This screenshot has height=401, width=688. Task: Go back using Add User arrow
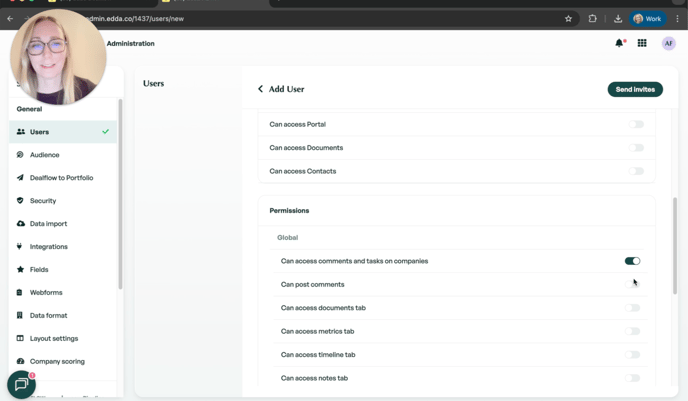tap(261, 89)
